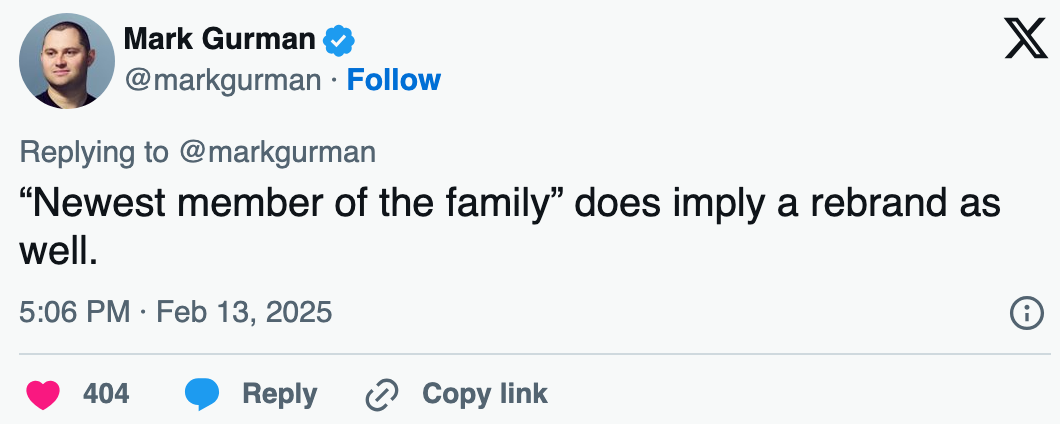Click the 404 likes count

pyautogui.click(x=106, y=394)
